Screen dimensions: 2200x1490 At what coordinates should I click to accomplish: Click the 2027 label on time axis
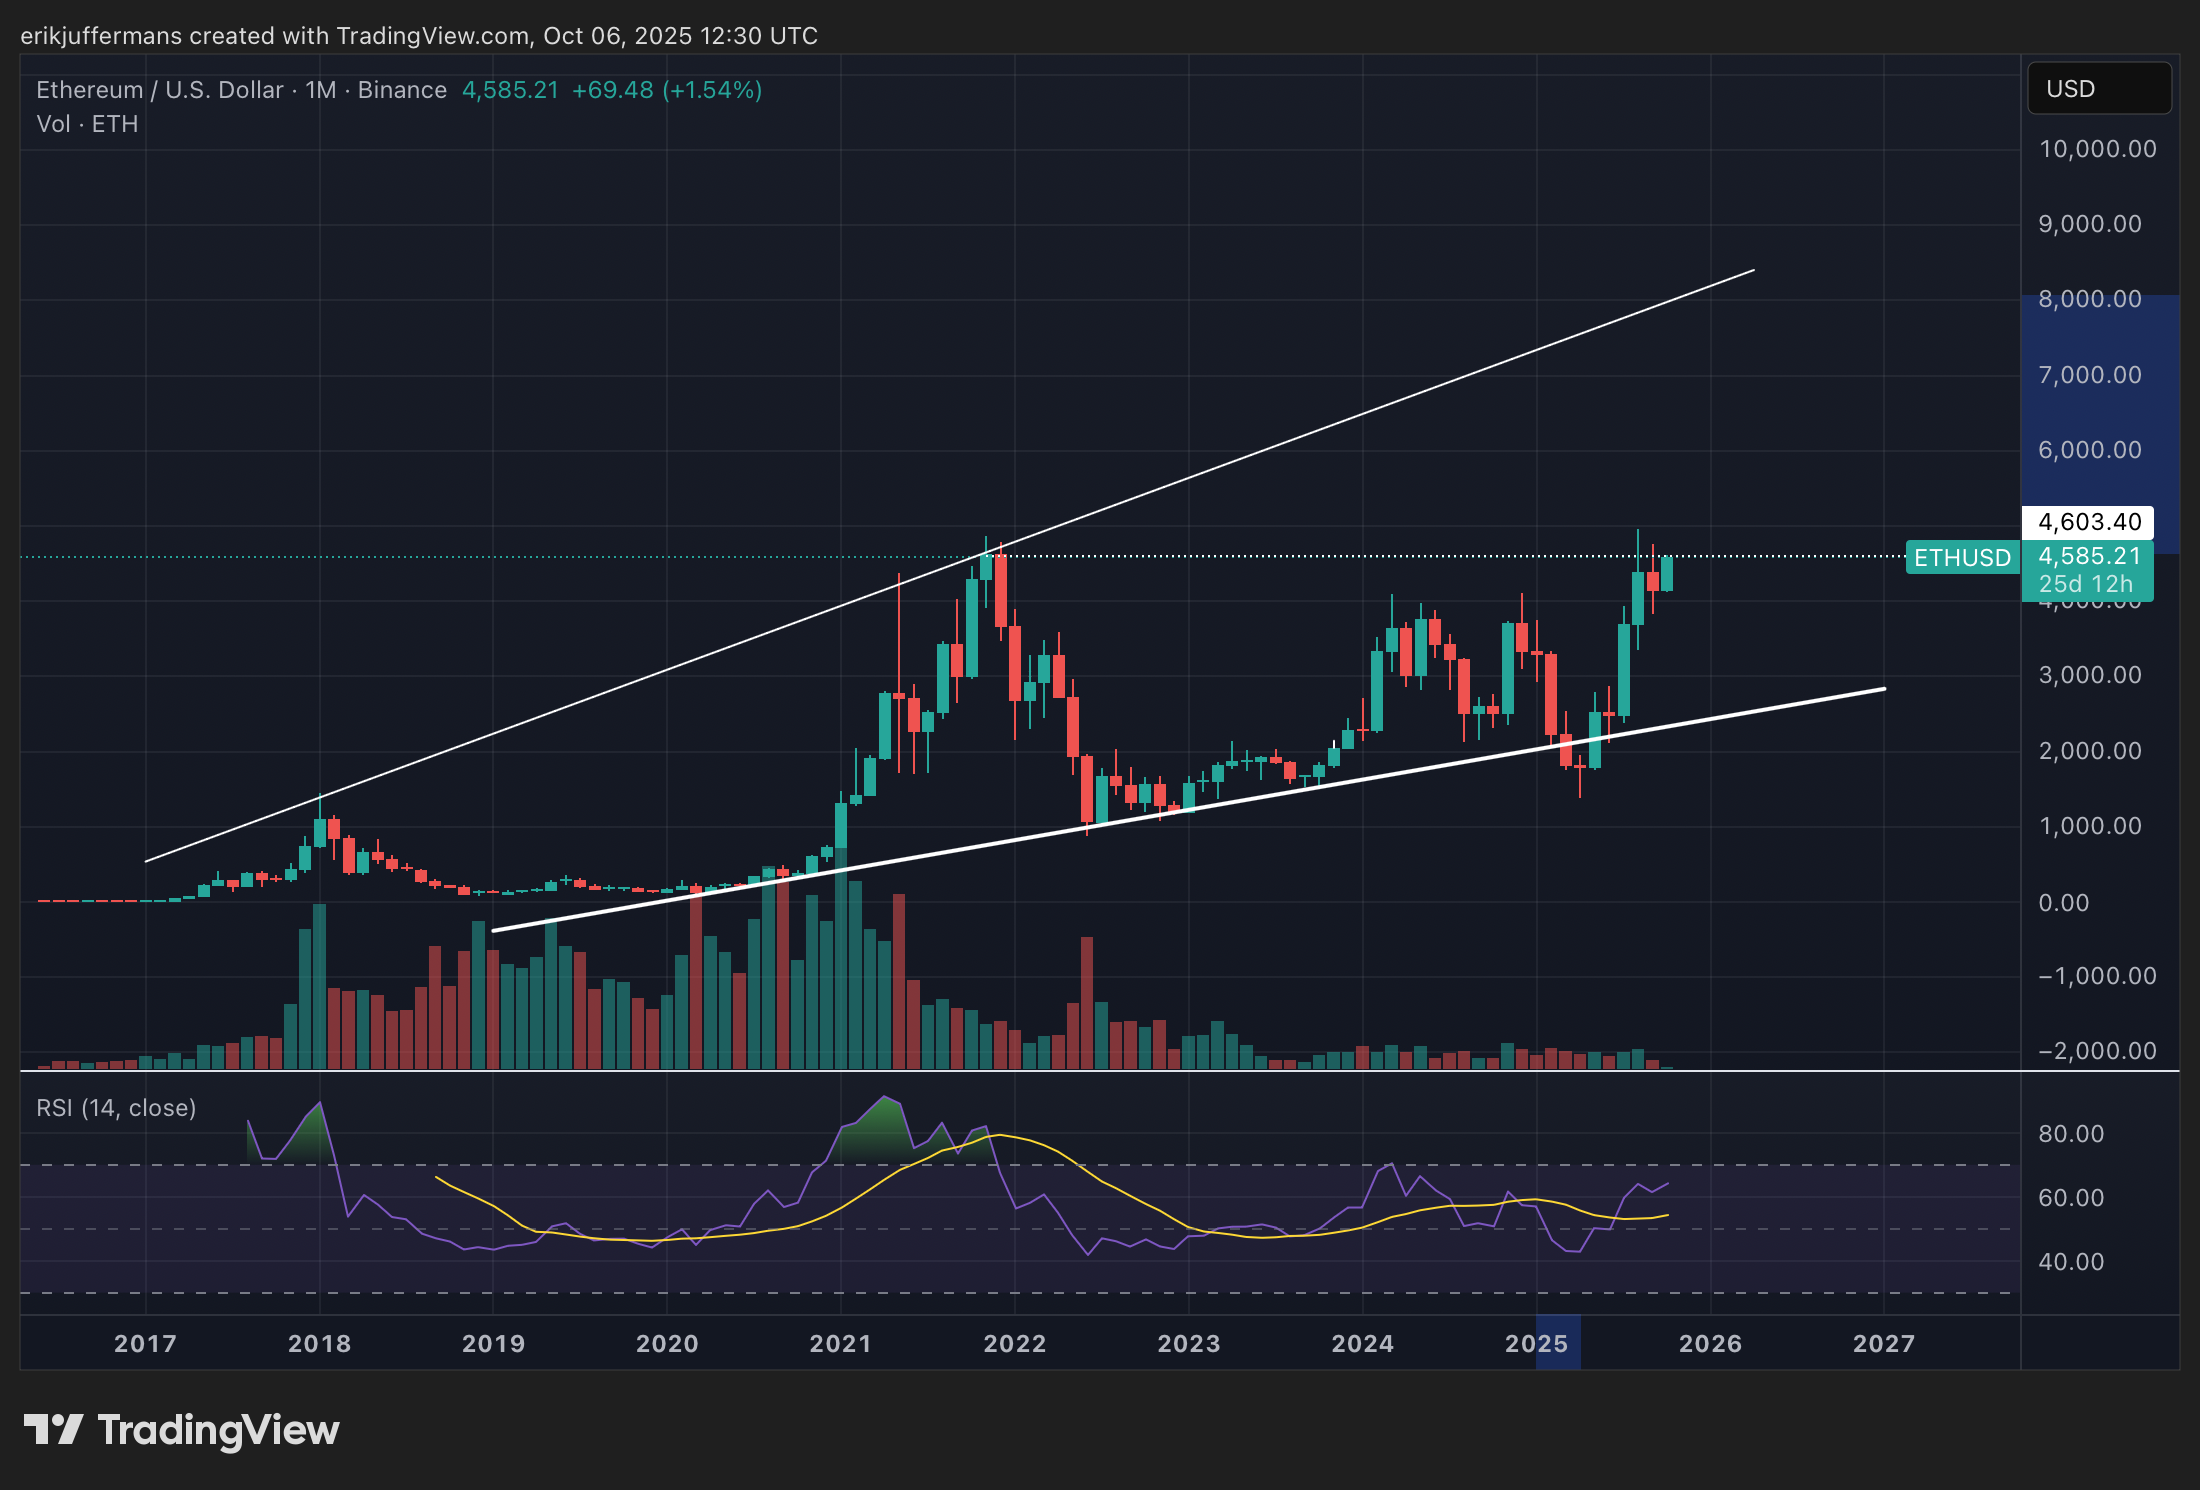click(1884, 1343)
